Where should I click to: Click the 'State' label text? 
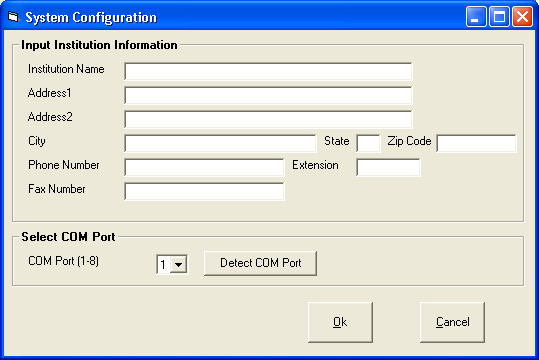coord(337,141)
